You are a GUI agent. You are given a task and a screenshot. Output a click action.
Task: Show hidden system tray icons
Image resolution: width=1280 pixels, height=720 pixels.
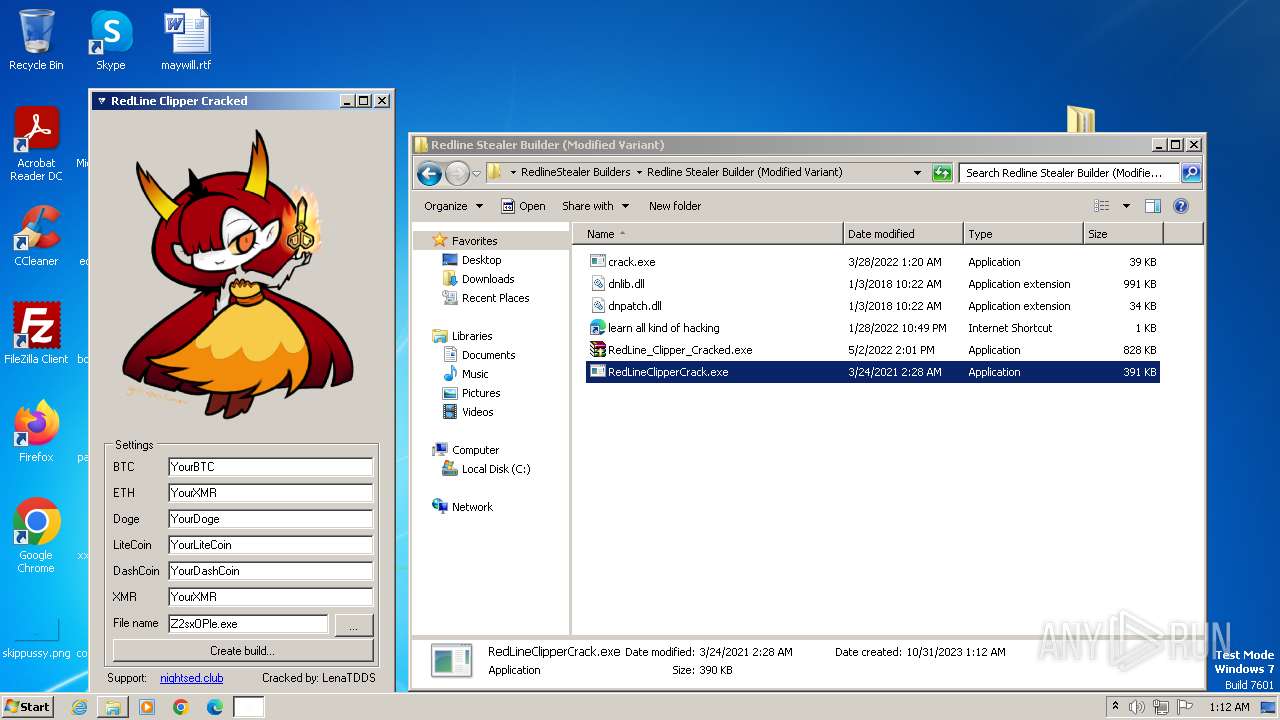[x=1115, y=707]
